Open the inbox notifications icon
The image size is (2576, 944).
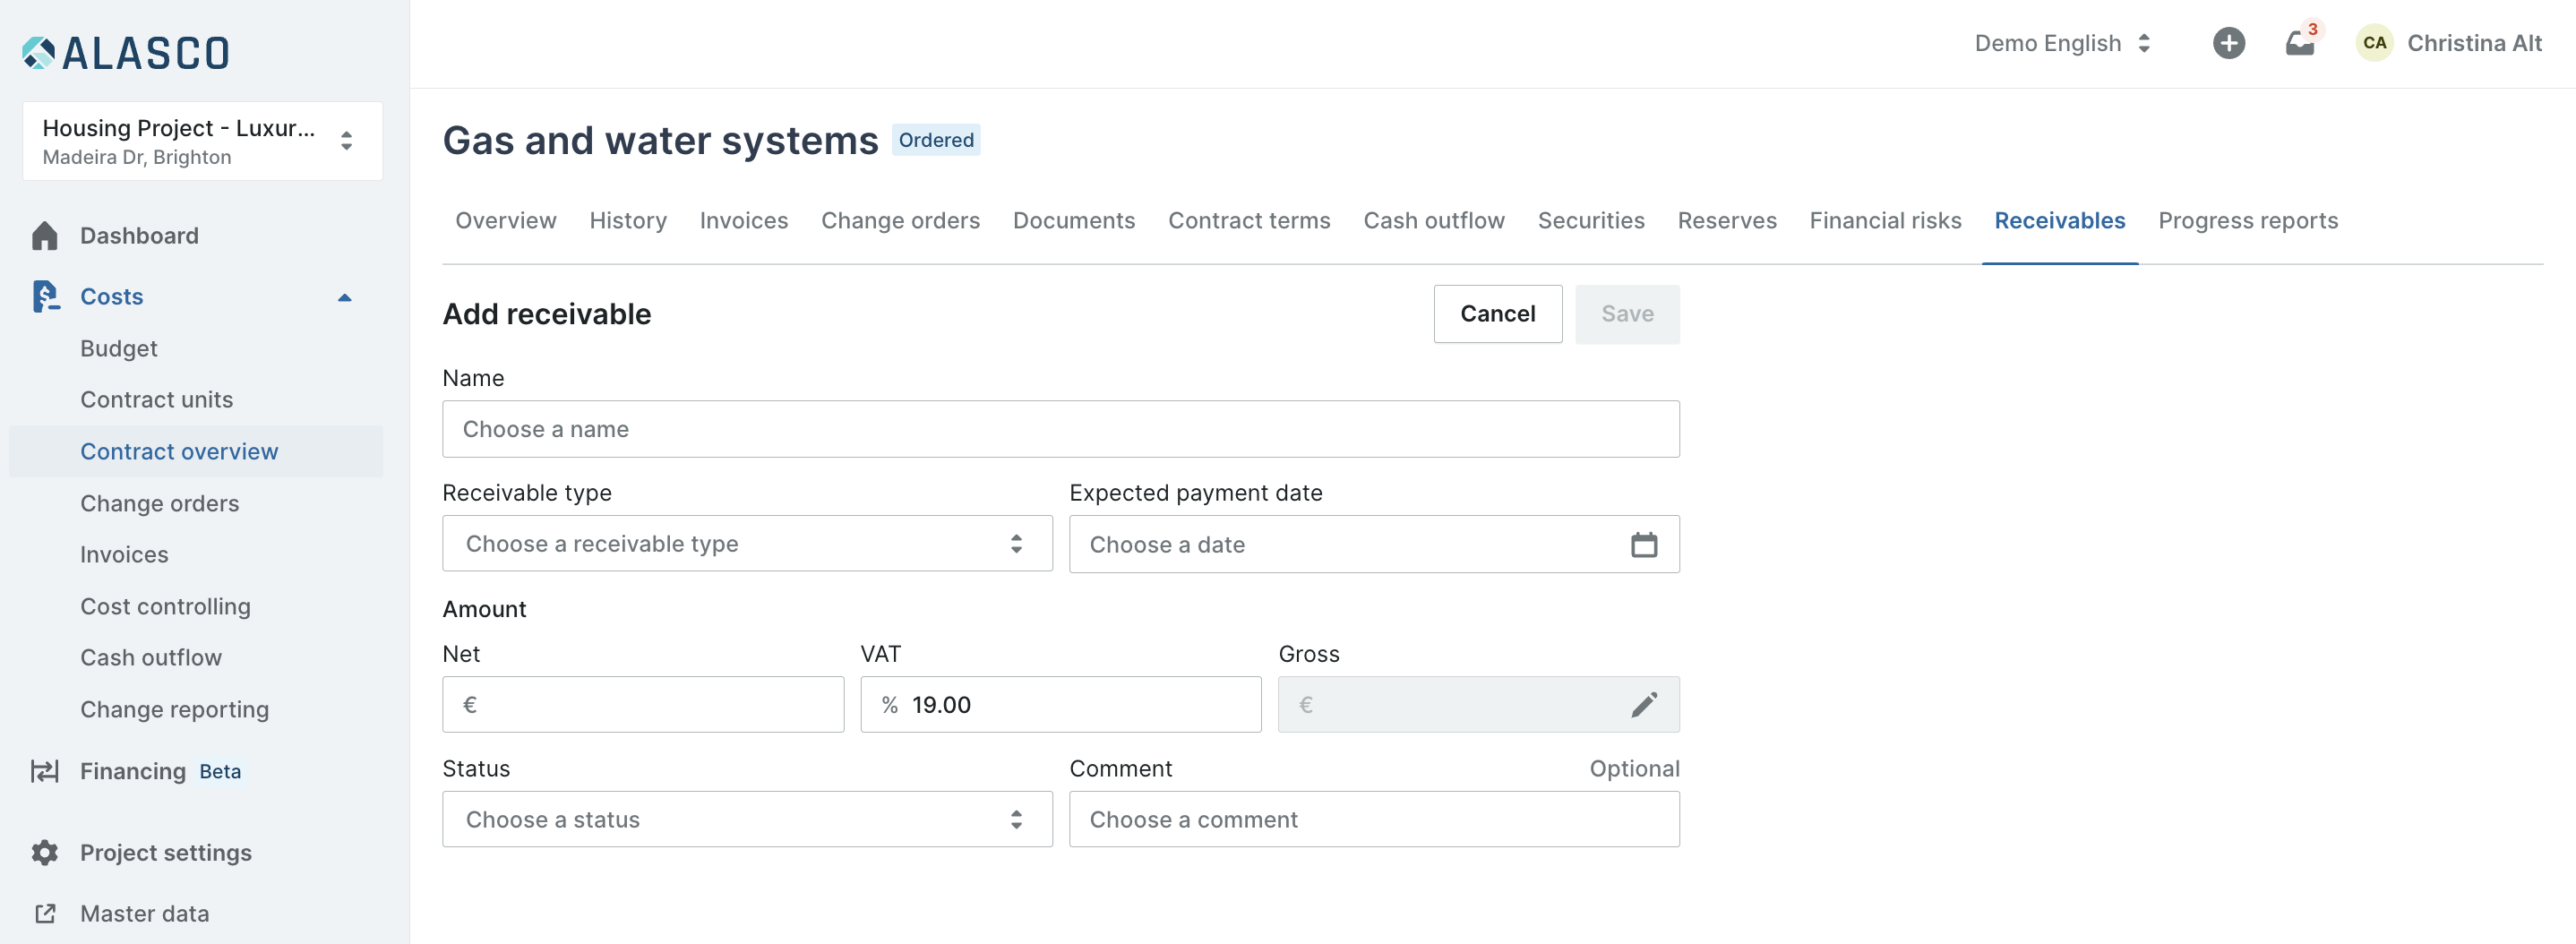click(x=2300, y=43)
